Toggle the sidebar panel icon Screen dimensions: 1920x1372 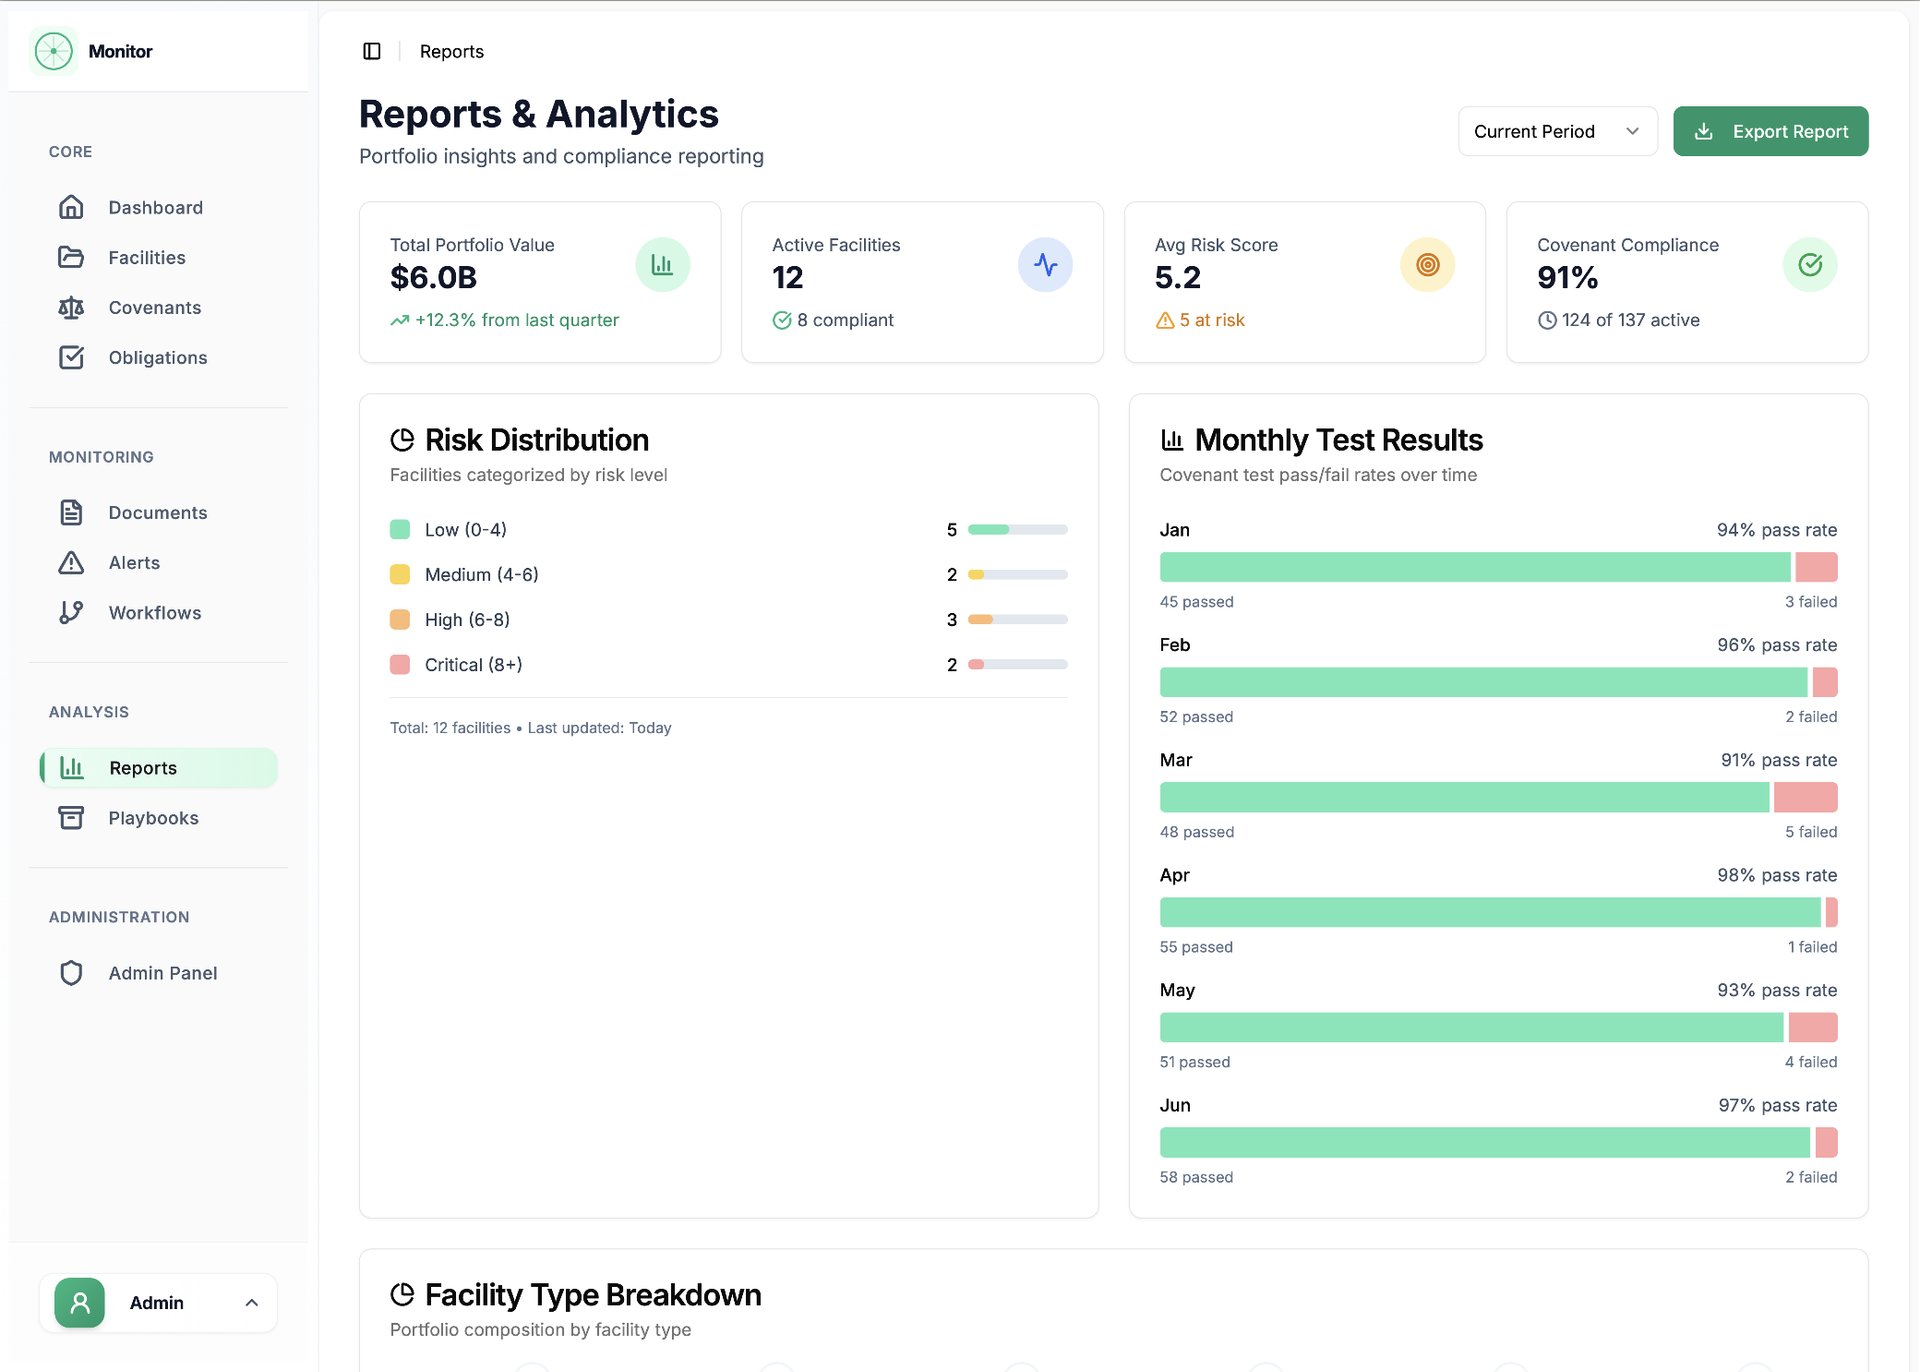[x=371, y=51]
